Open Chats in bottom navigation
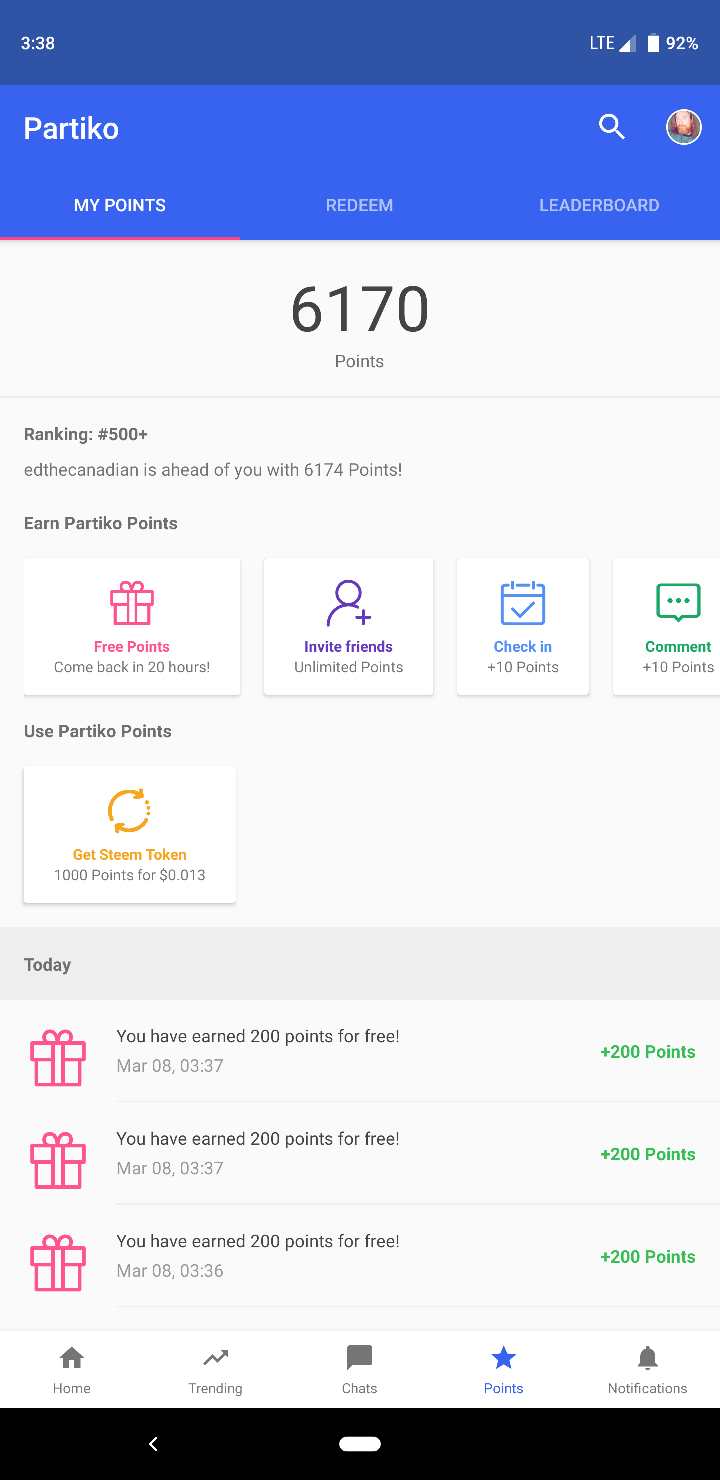720x1480 pixels. point(360,1370)
